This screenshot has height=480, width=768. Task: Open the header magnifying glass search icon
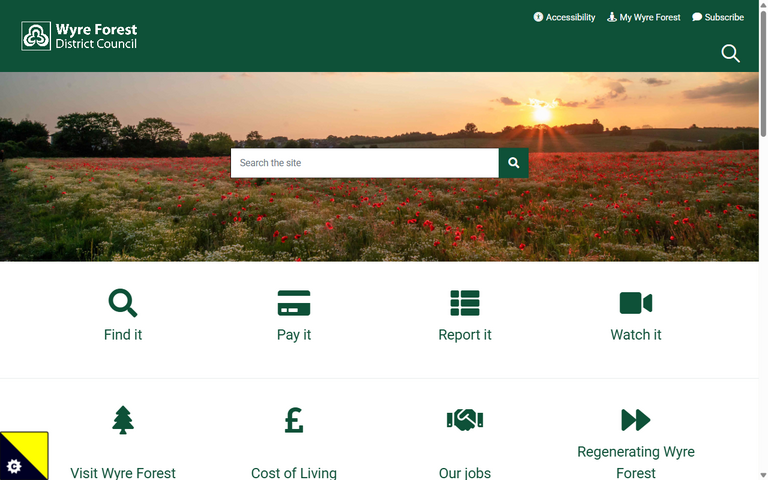tap(731, 53)
